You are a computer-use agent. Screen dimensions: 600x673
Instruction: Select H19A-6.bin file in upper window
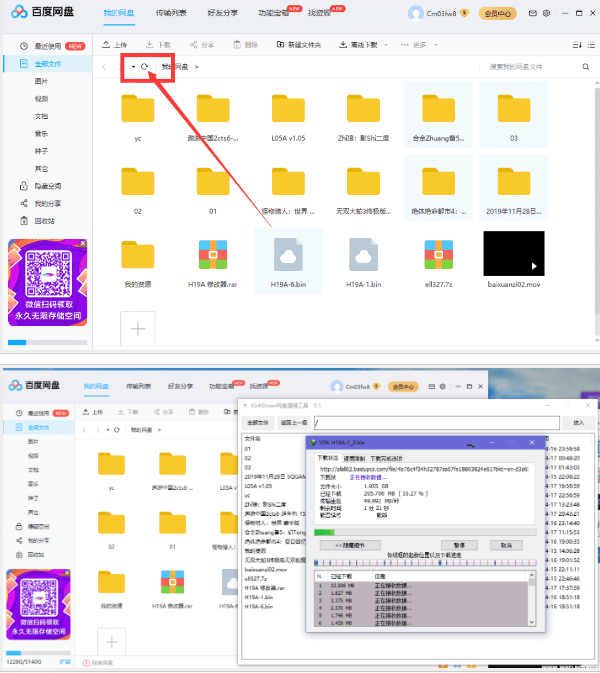pyautogui.click(x=288, y=262)
